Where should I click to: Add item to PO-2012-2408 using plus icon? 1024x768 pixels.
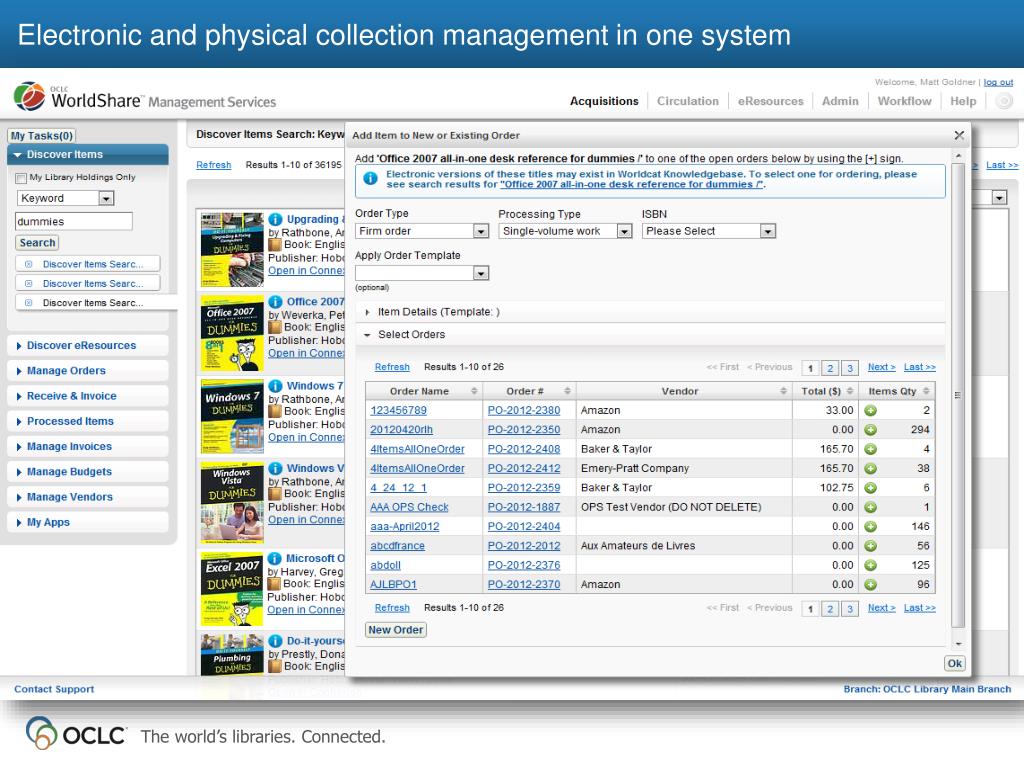(871, 449)
